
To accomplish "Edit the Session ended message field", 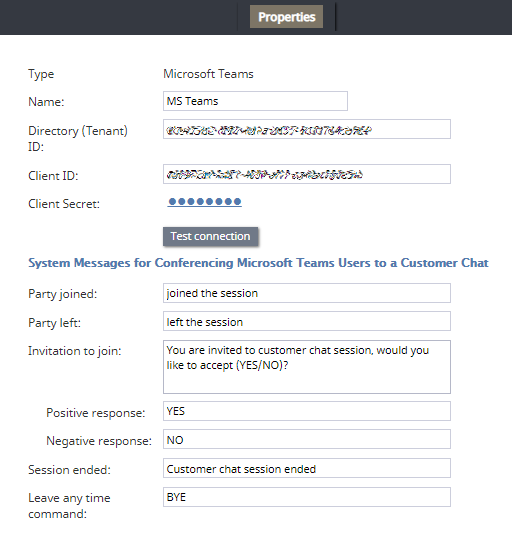I will pos(307,468).
